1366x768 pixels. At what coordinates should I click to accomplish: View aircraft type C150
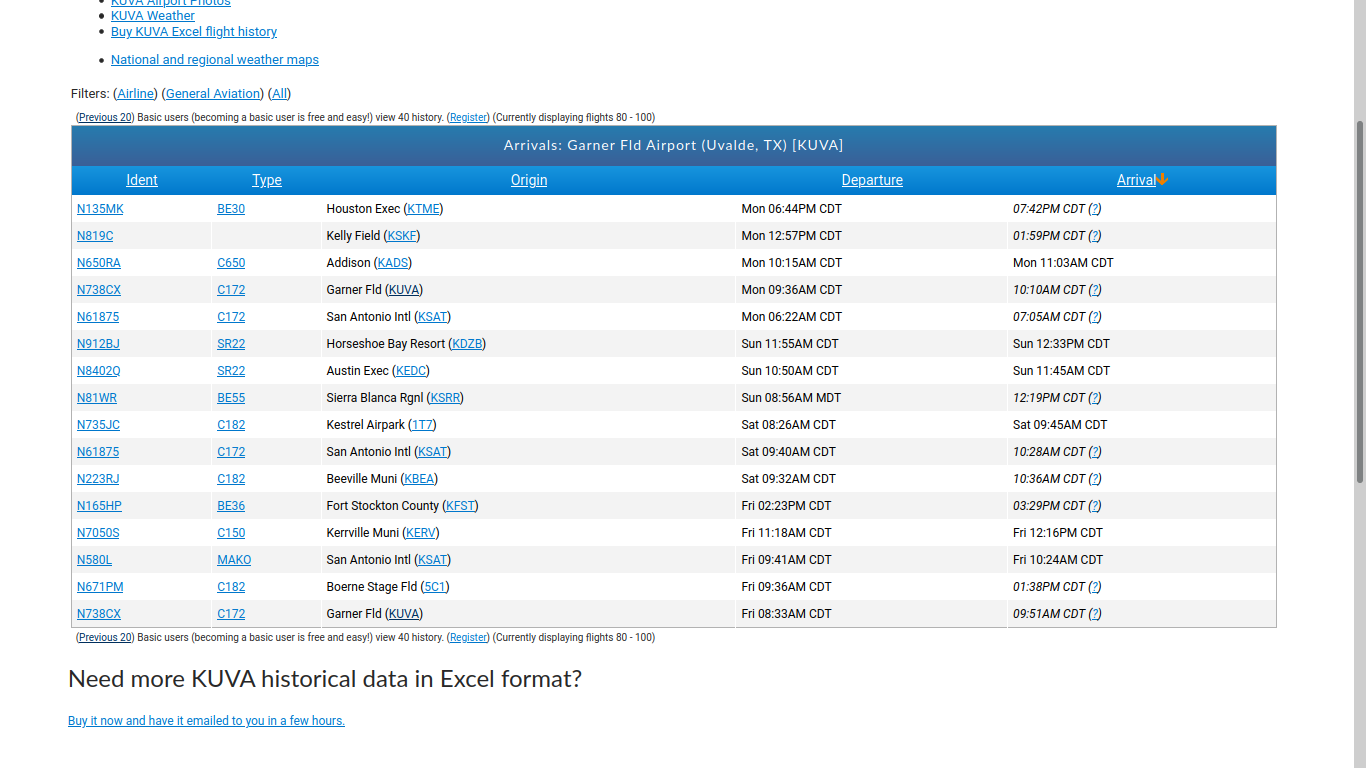(231, 533)
